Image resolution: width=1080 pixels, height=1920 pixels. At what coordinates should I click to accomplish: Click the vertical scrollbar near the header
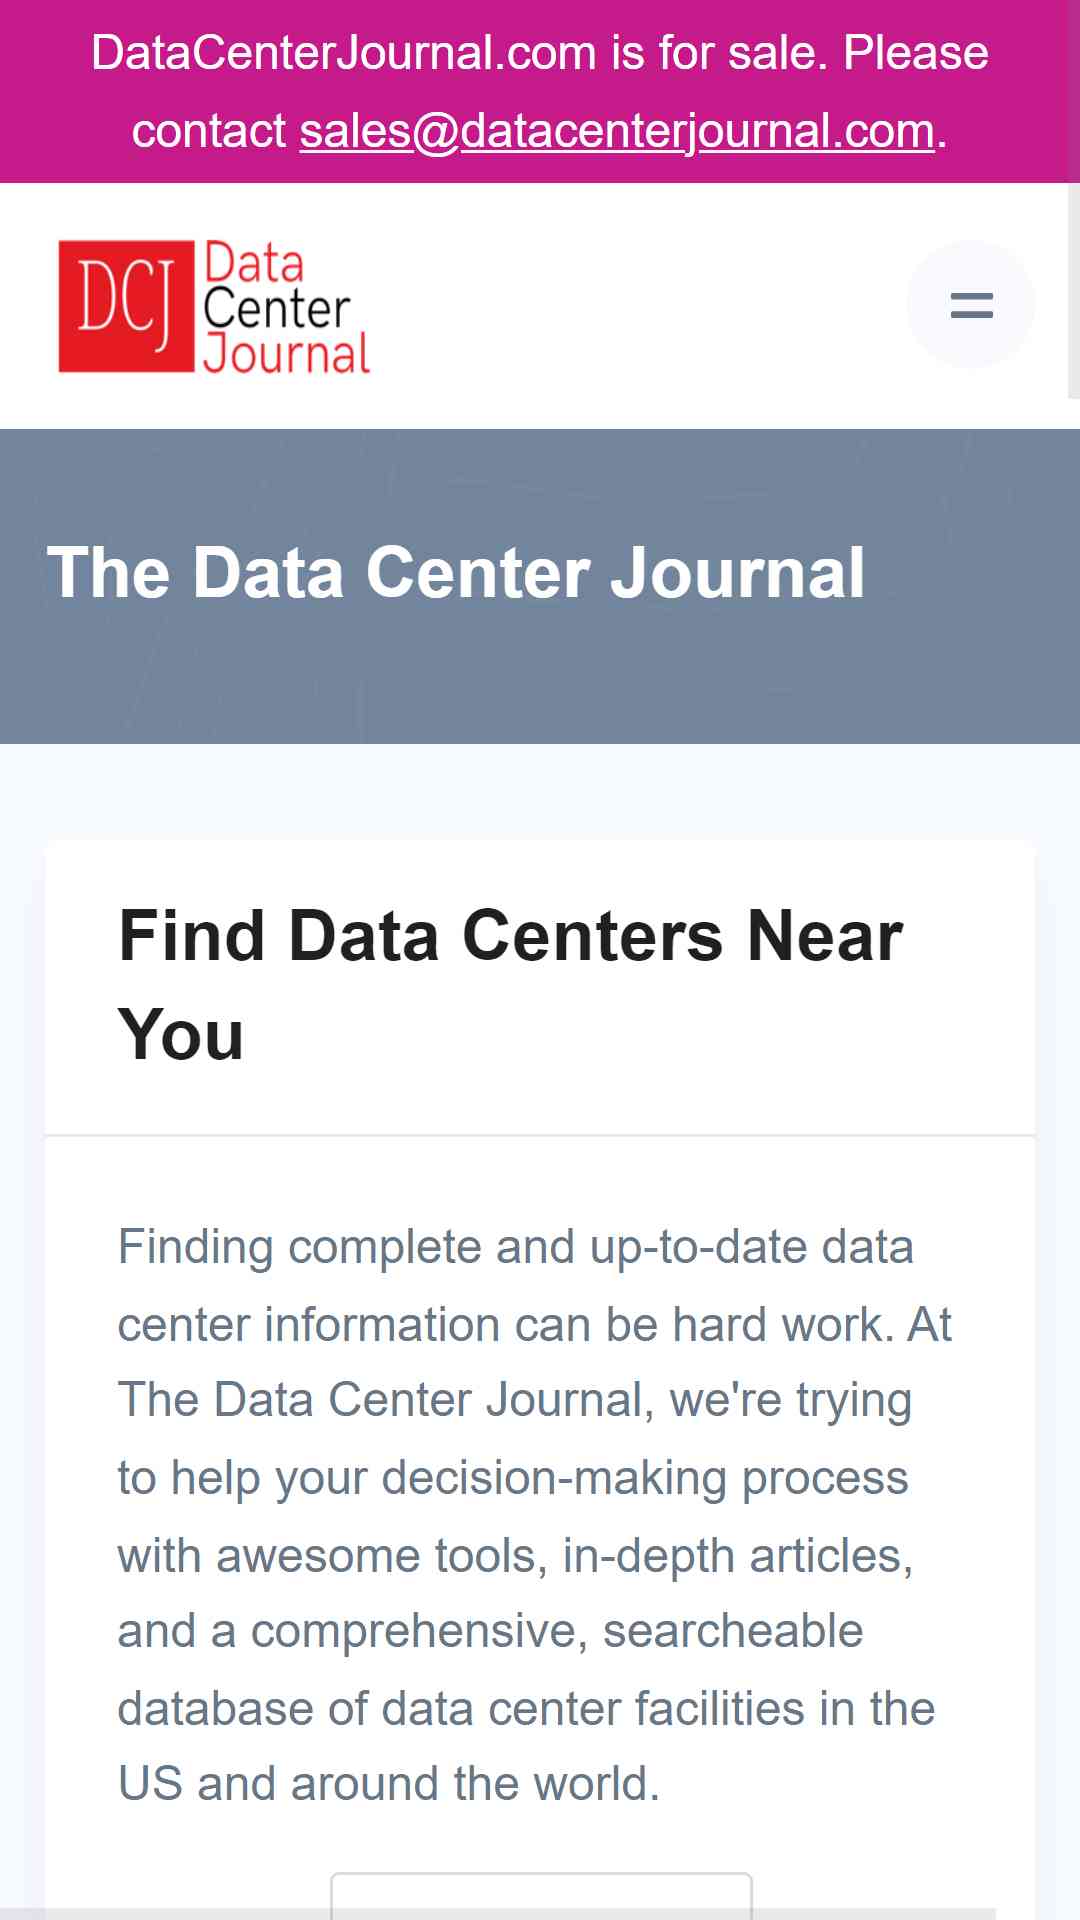[x=1073, y=290]
